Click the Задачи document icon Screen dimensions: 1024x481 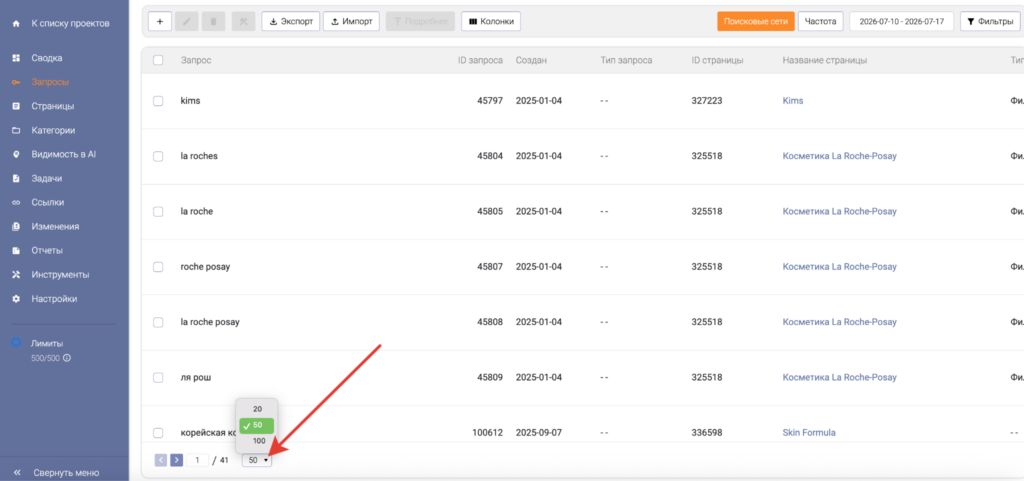pos(16,179)
